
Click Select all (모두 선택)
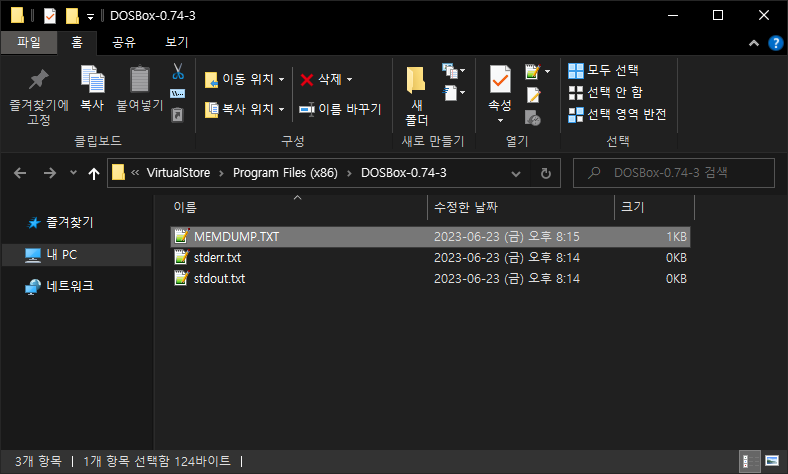coord(603,70)
